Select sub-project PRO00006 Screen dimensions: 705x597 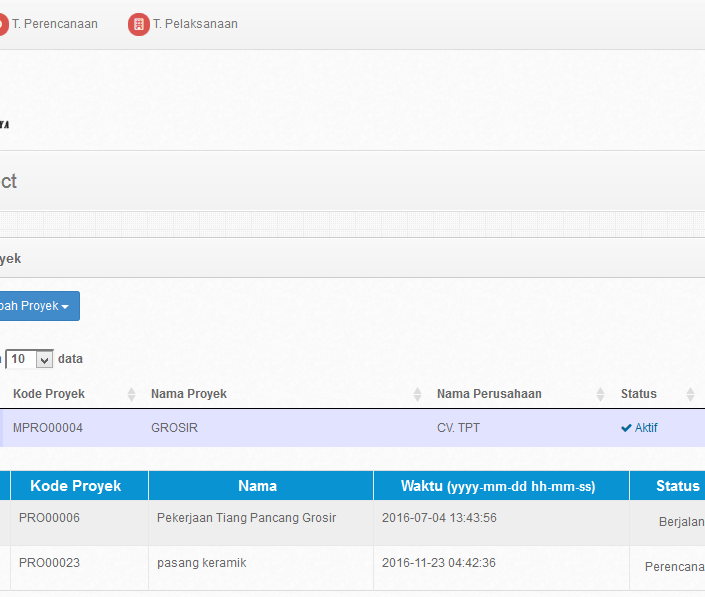click(49, 518)
